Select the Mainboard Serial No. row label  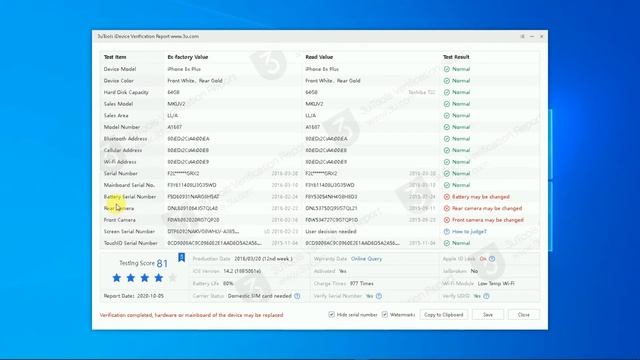(x=129, y=185)
